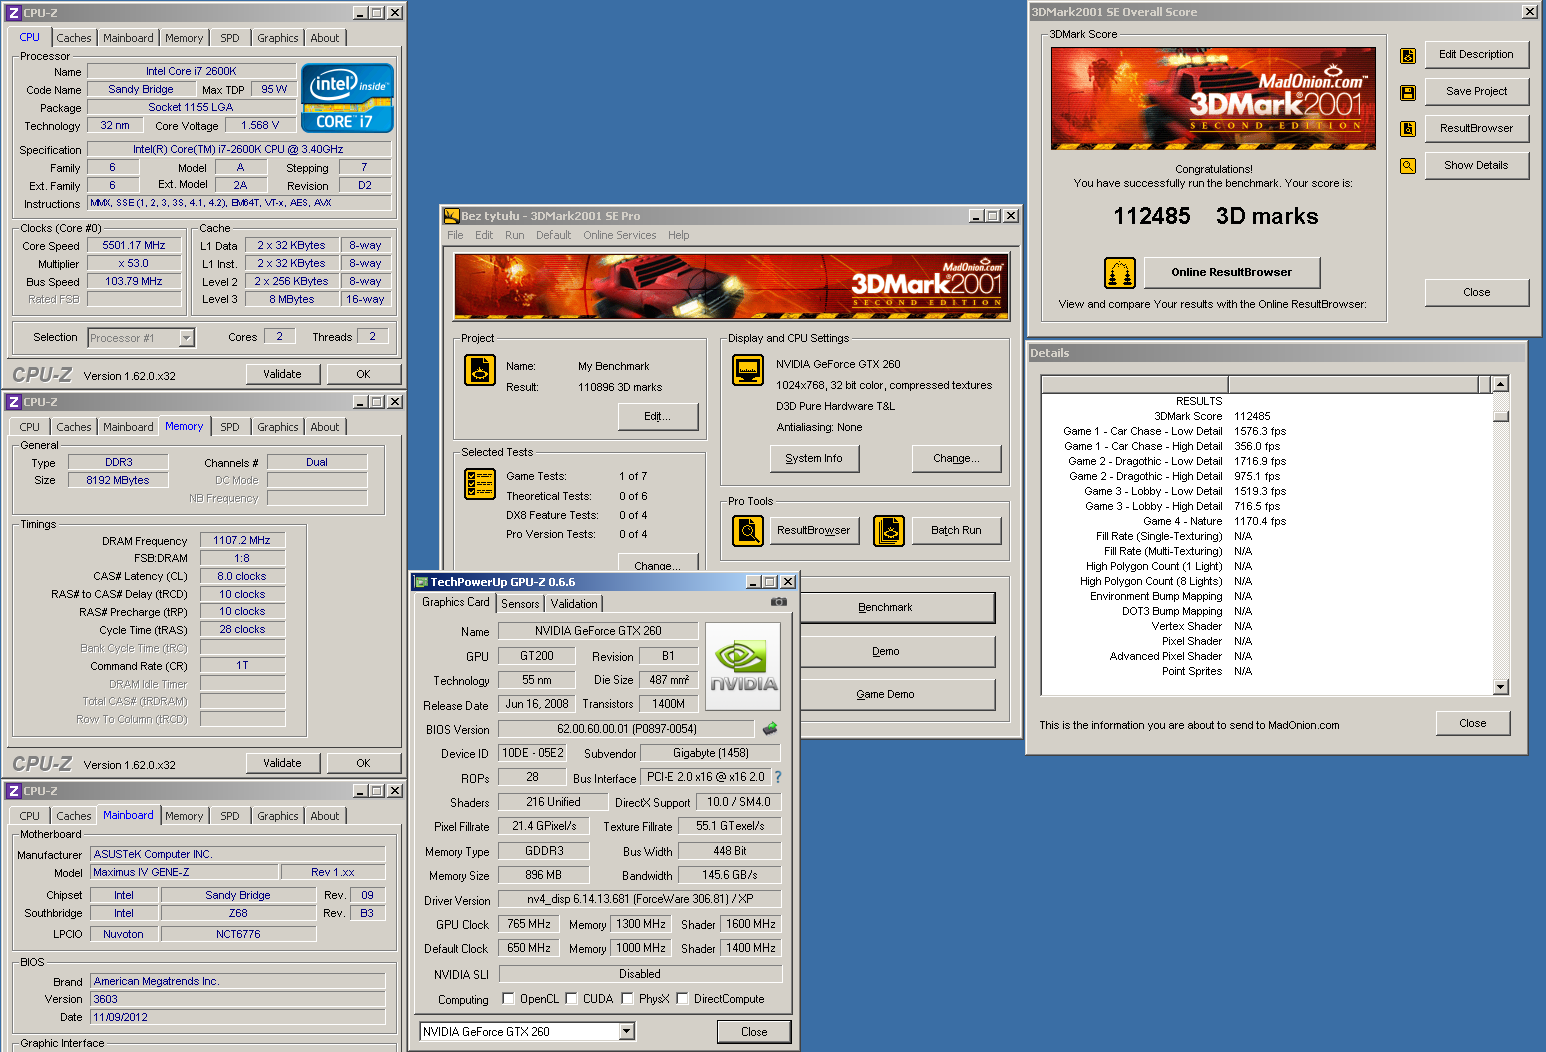The width and height of the screenshot is (1546, 1052).
Task: Click the Edit Description icon in the score window
Action: (x=1408, y=56)
